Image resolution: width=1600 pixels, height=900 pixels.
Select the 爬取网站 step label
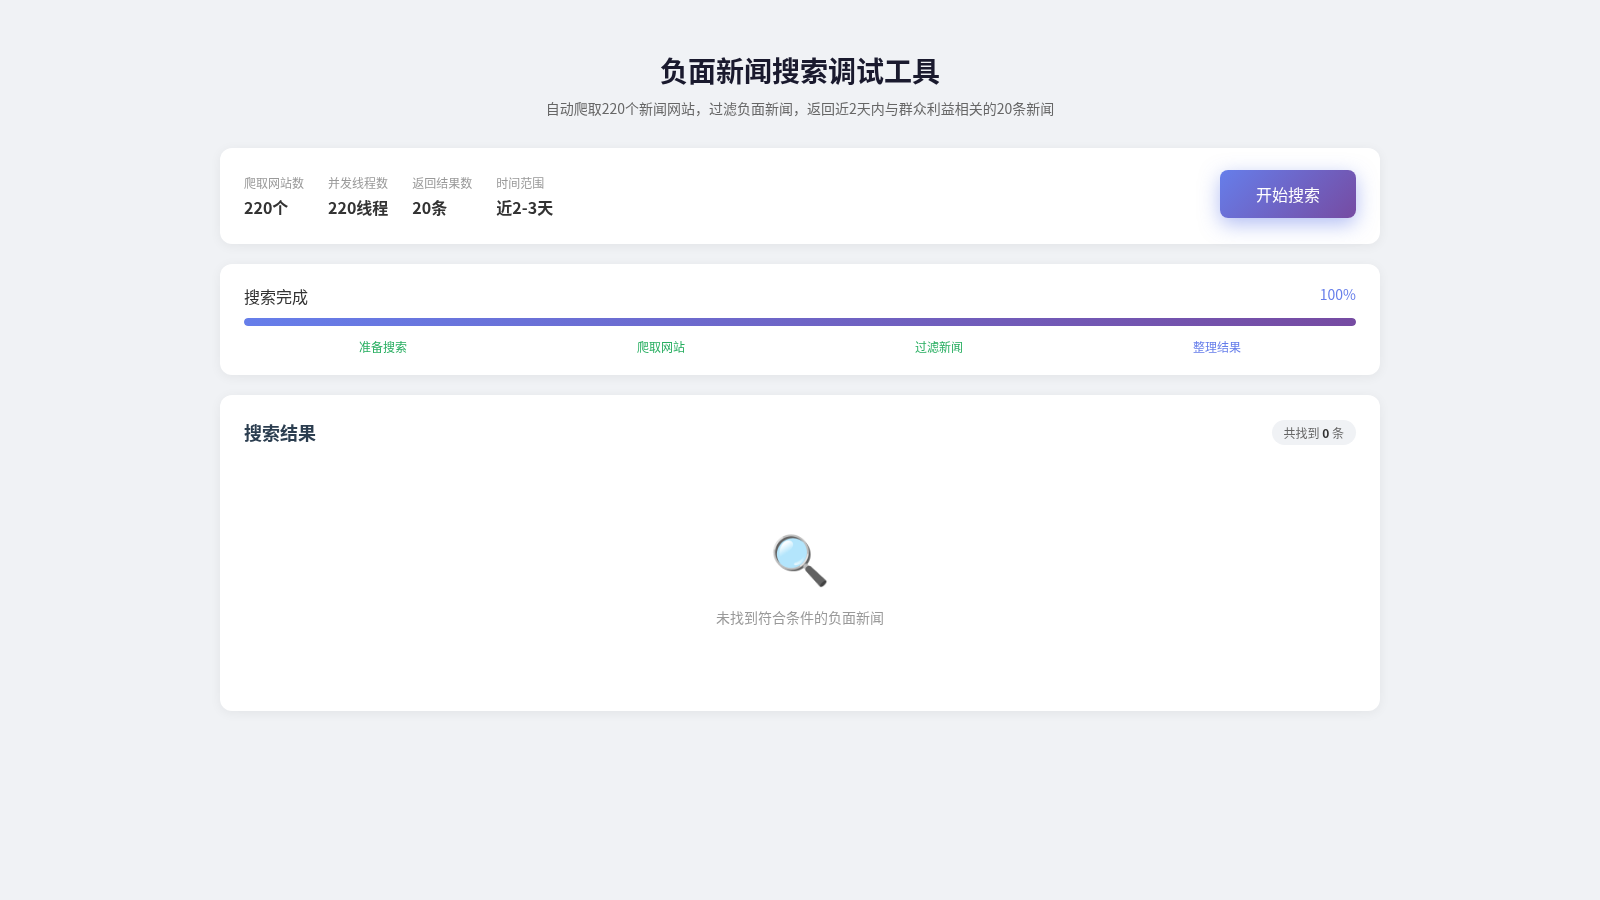pos(661,347)
